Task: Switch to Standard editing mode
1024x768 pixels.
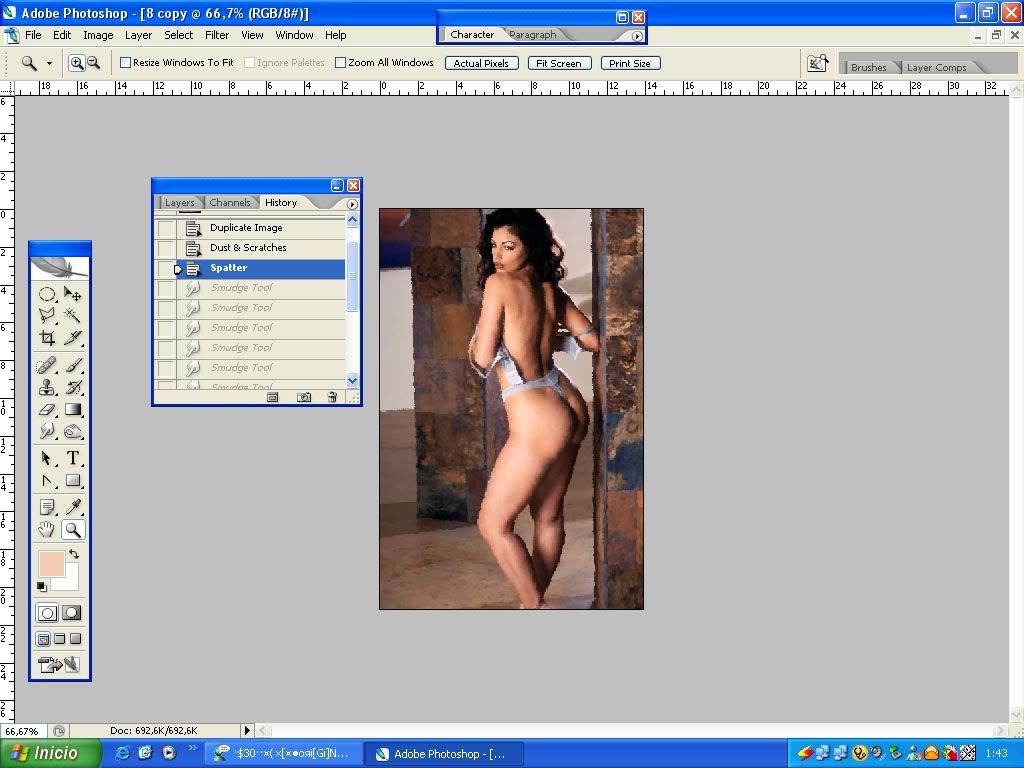Action: [x=47, y=613]
